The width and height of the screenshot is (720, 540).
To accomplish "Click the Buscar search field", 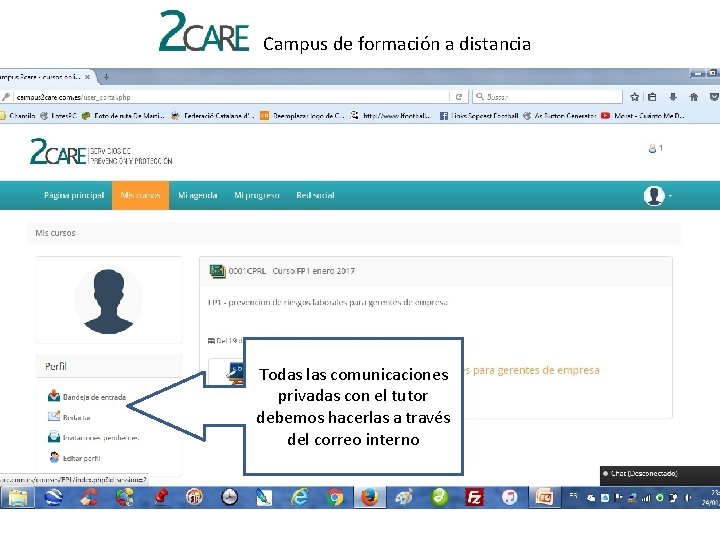I will [547, 97].
